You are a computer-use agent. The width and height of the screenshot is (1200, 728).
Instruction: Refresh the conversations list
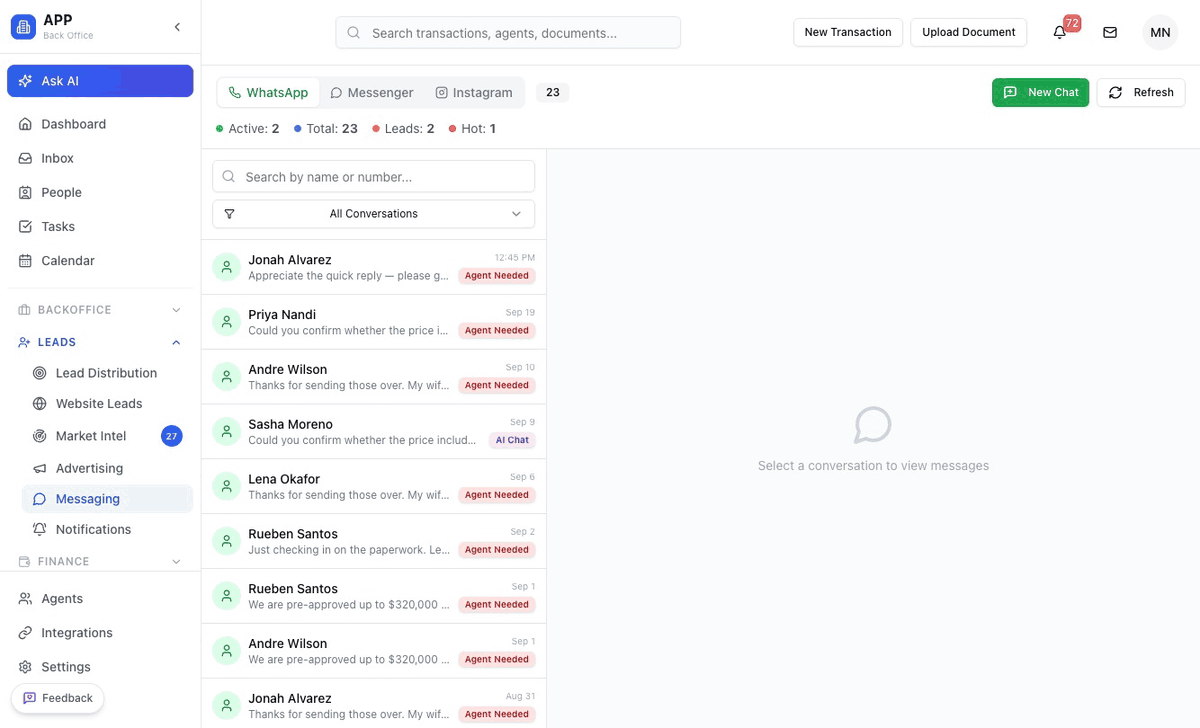1141,92
